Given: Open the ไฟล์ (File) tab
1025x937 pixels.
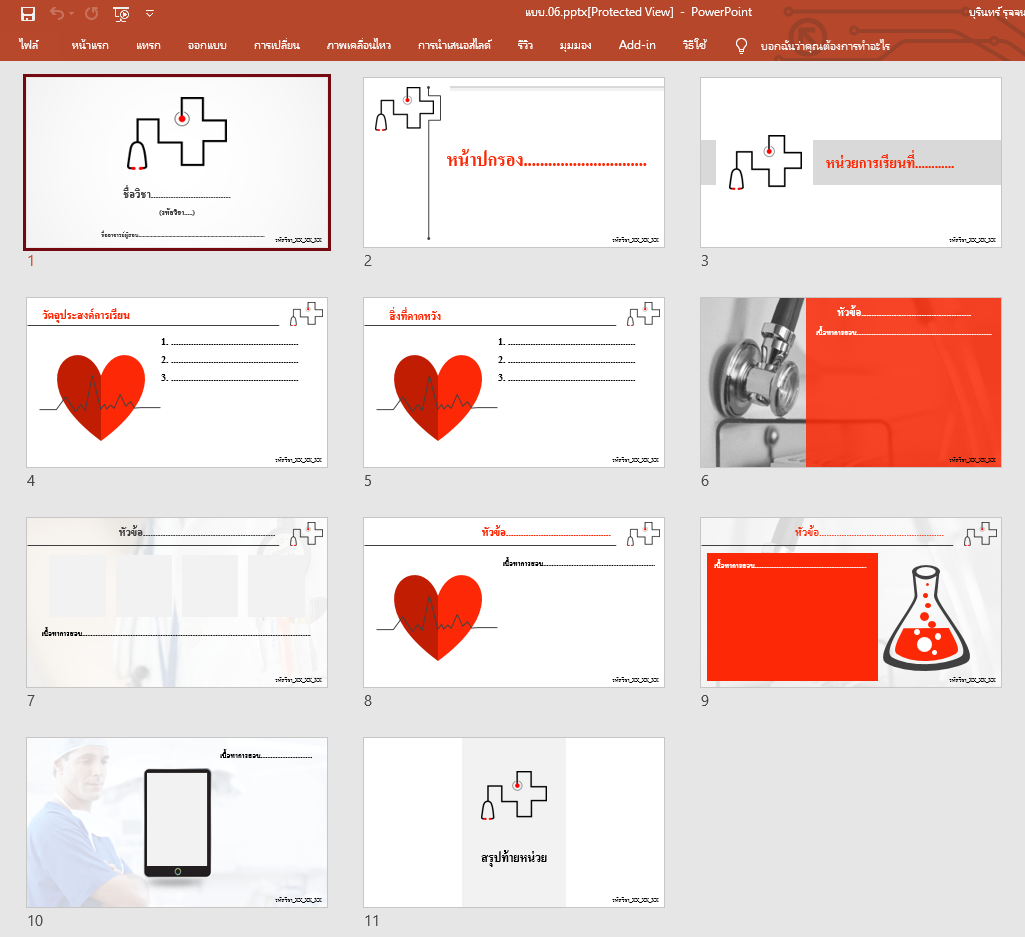Looking at the screenshot, I should (x=28, y=45).
